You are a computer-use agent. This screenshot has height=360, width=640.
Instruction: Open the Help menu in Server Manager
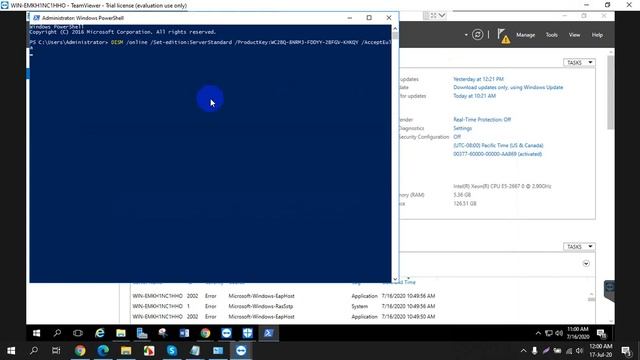(x=597, y=35)
